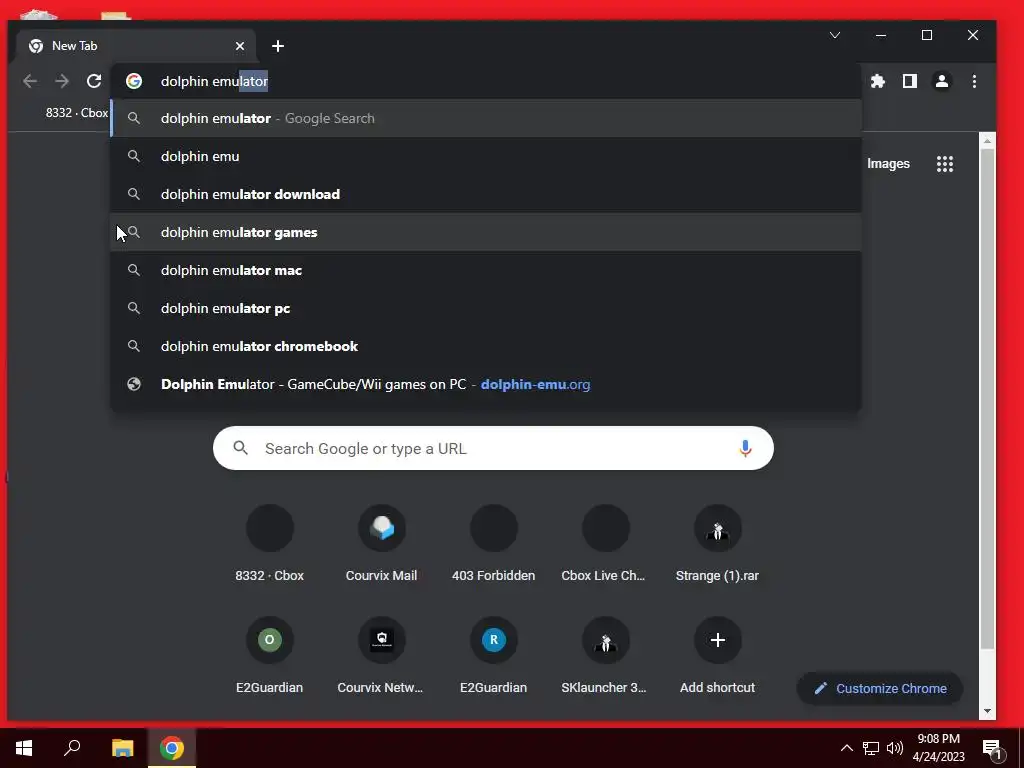The width and height of the screenshot is (1024, 768).
Task: Open the Images link
Action: pyautogui.click(x=888, y=164)
